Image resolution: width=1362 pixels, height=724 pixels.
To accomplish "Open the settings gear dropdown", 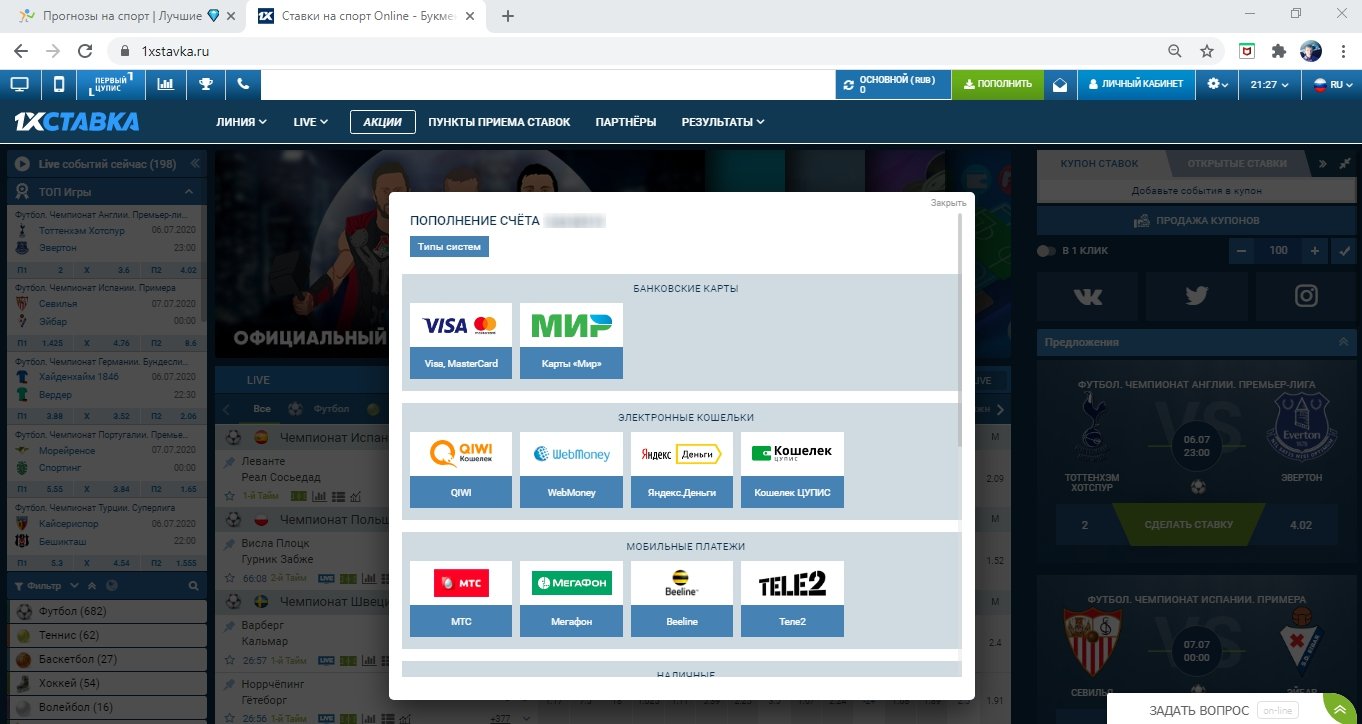I will click(1217, 84).
